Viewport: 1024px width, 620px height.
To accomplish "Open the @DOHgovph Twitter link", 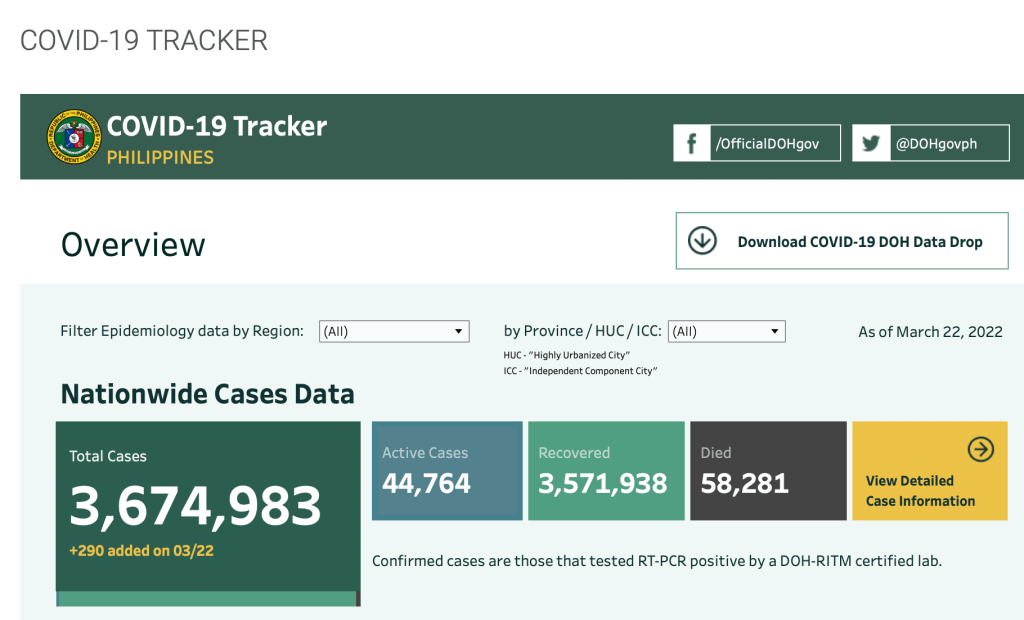I will click(x=936, y=144).
